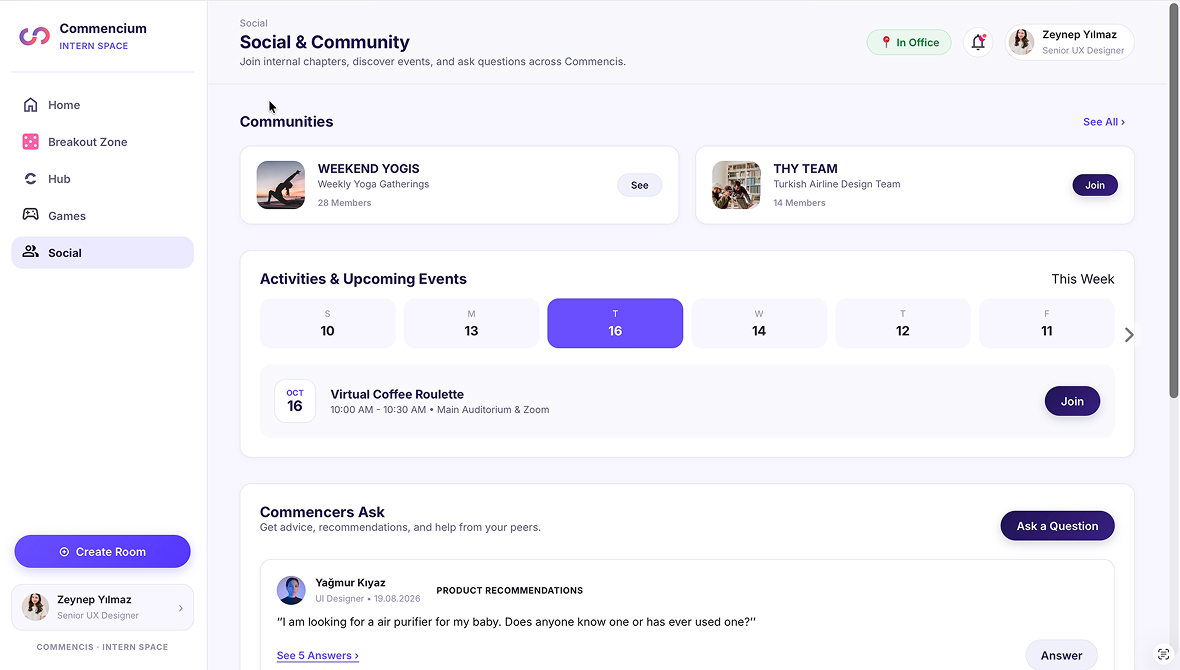Click Yağmur Kıyaz avatar

tap(291, 590)
